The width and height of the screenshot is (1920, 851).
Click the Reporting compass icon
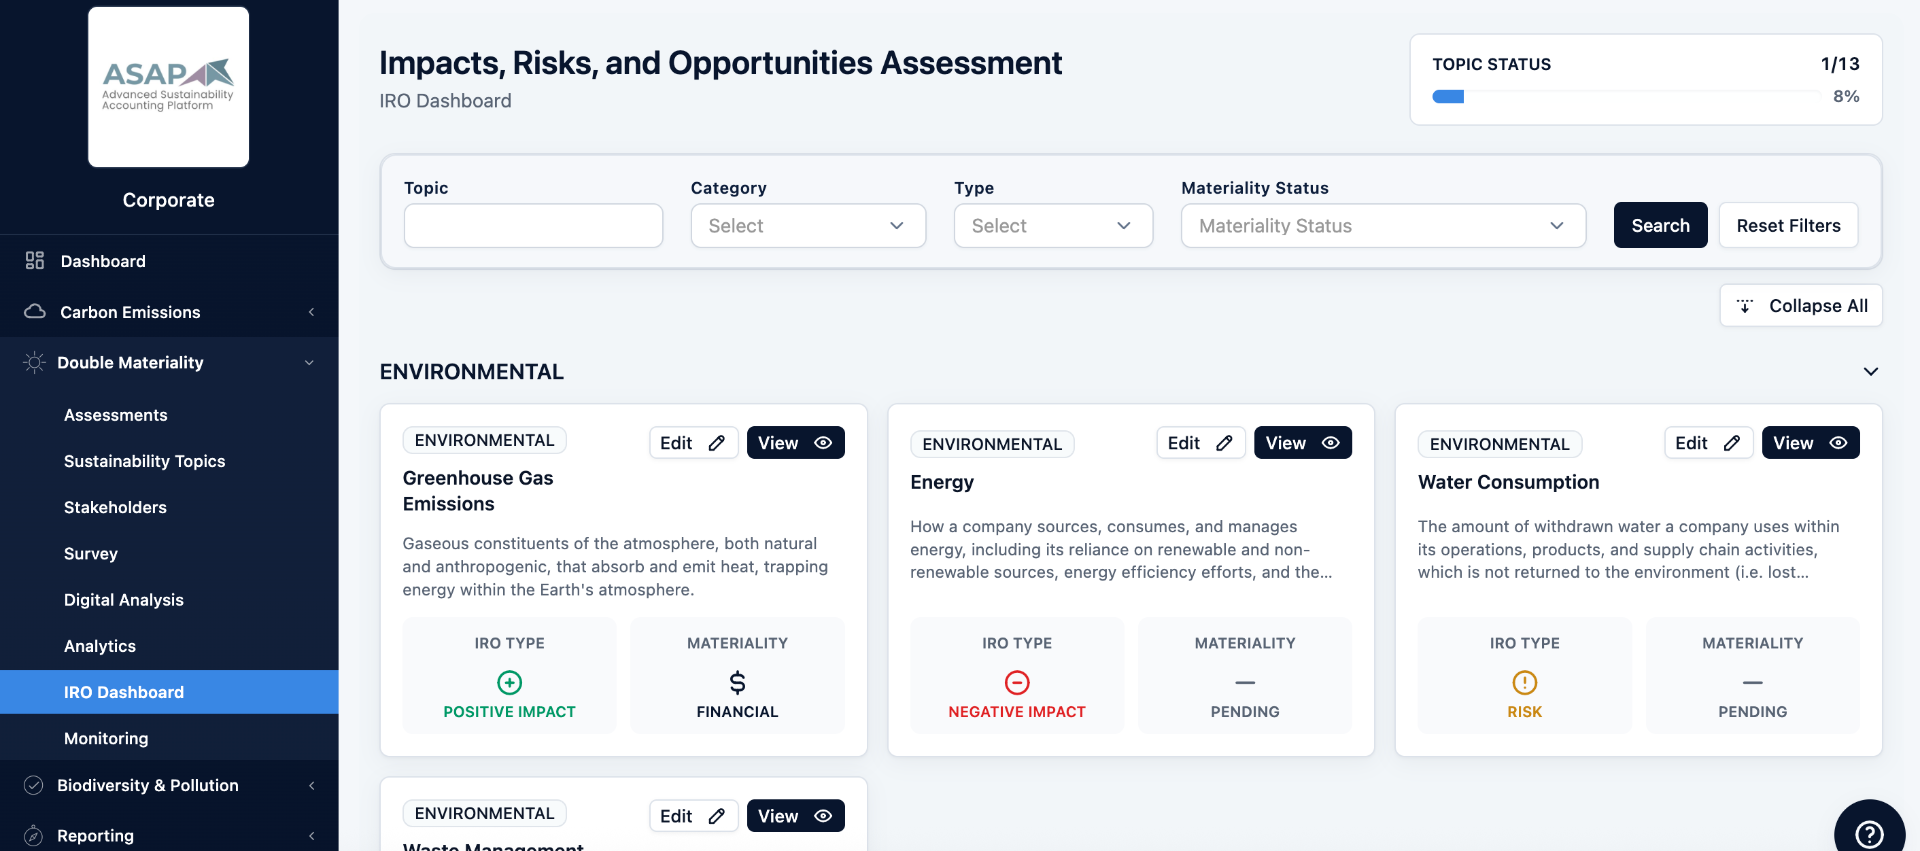coord(33,835)
